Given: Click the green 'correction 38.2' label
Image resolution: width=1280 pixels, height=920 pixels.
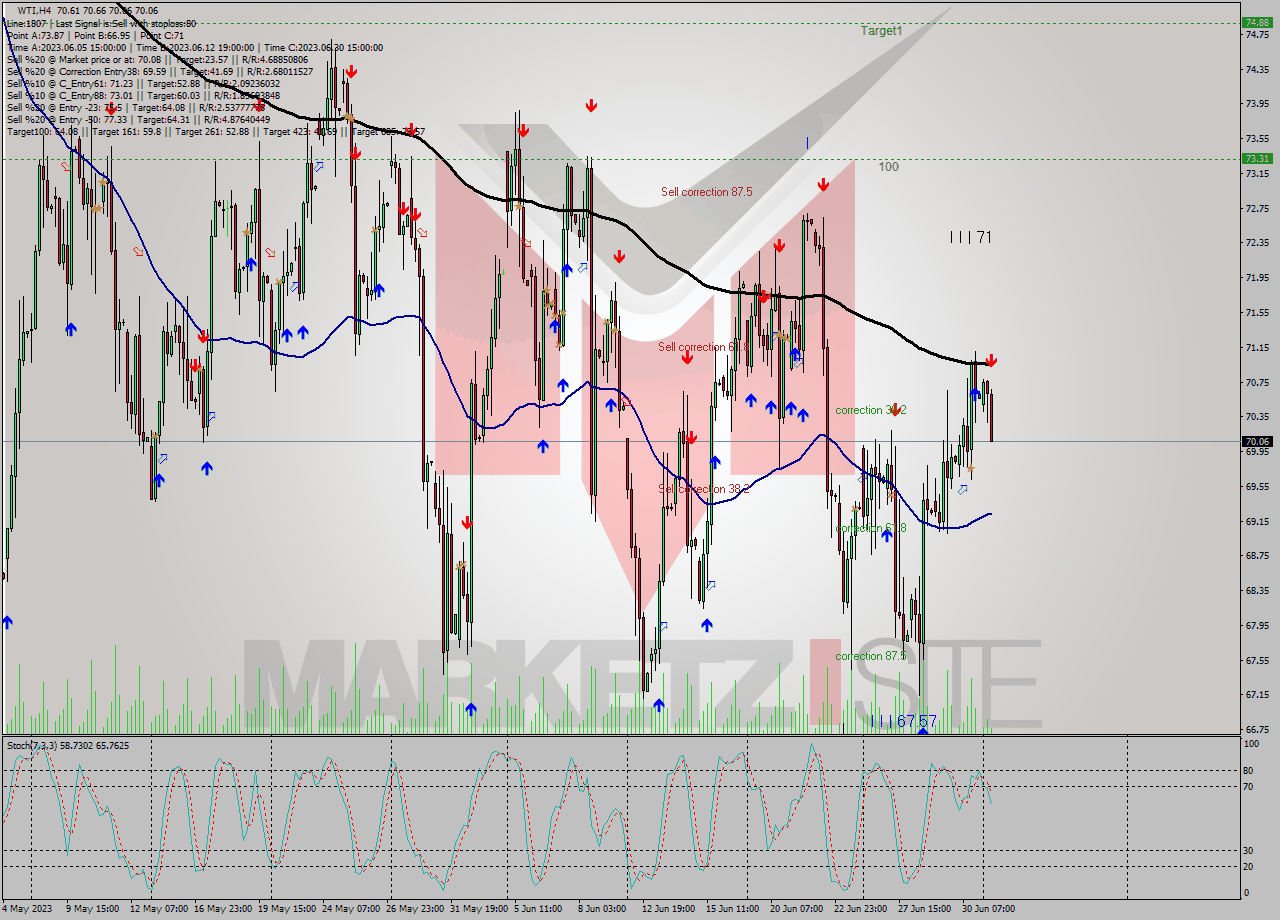Looking at the screenshot, I should [x=871, y=410].
